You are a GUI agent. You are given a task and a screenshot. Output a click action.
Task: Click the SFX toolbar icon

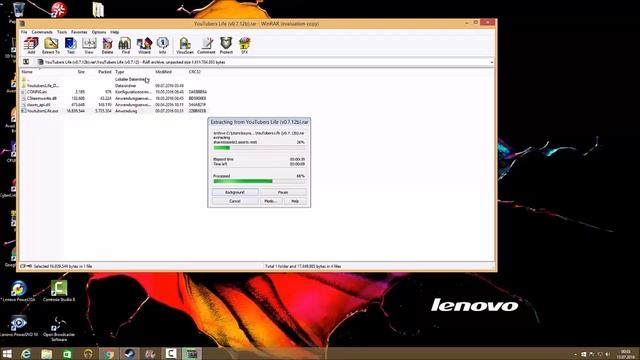[x=244, y=45]
